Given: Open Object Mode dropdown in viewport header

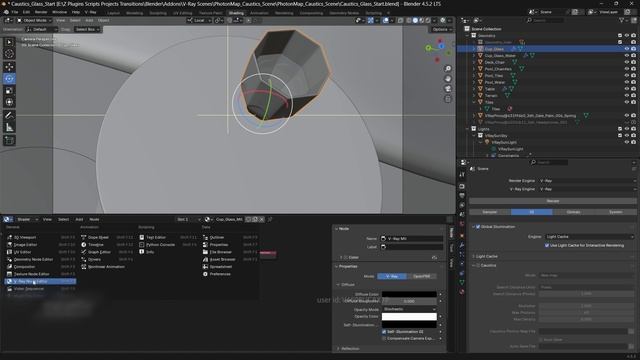Looking at the screenshot, I should [x=34, y=20].
